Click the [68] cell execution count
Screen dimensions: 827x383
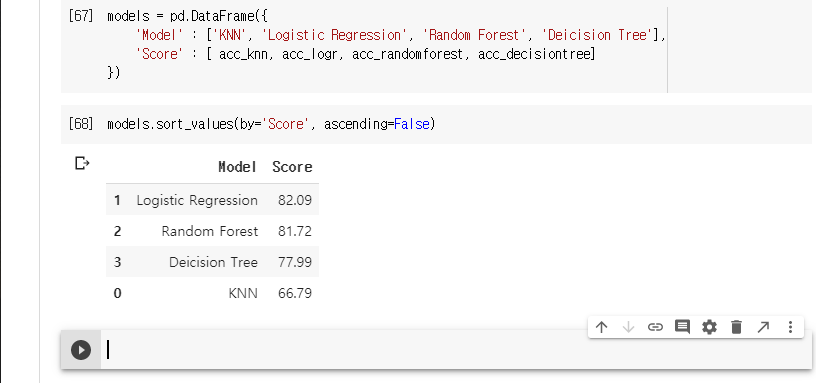pos(81,124)
